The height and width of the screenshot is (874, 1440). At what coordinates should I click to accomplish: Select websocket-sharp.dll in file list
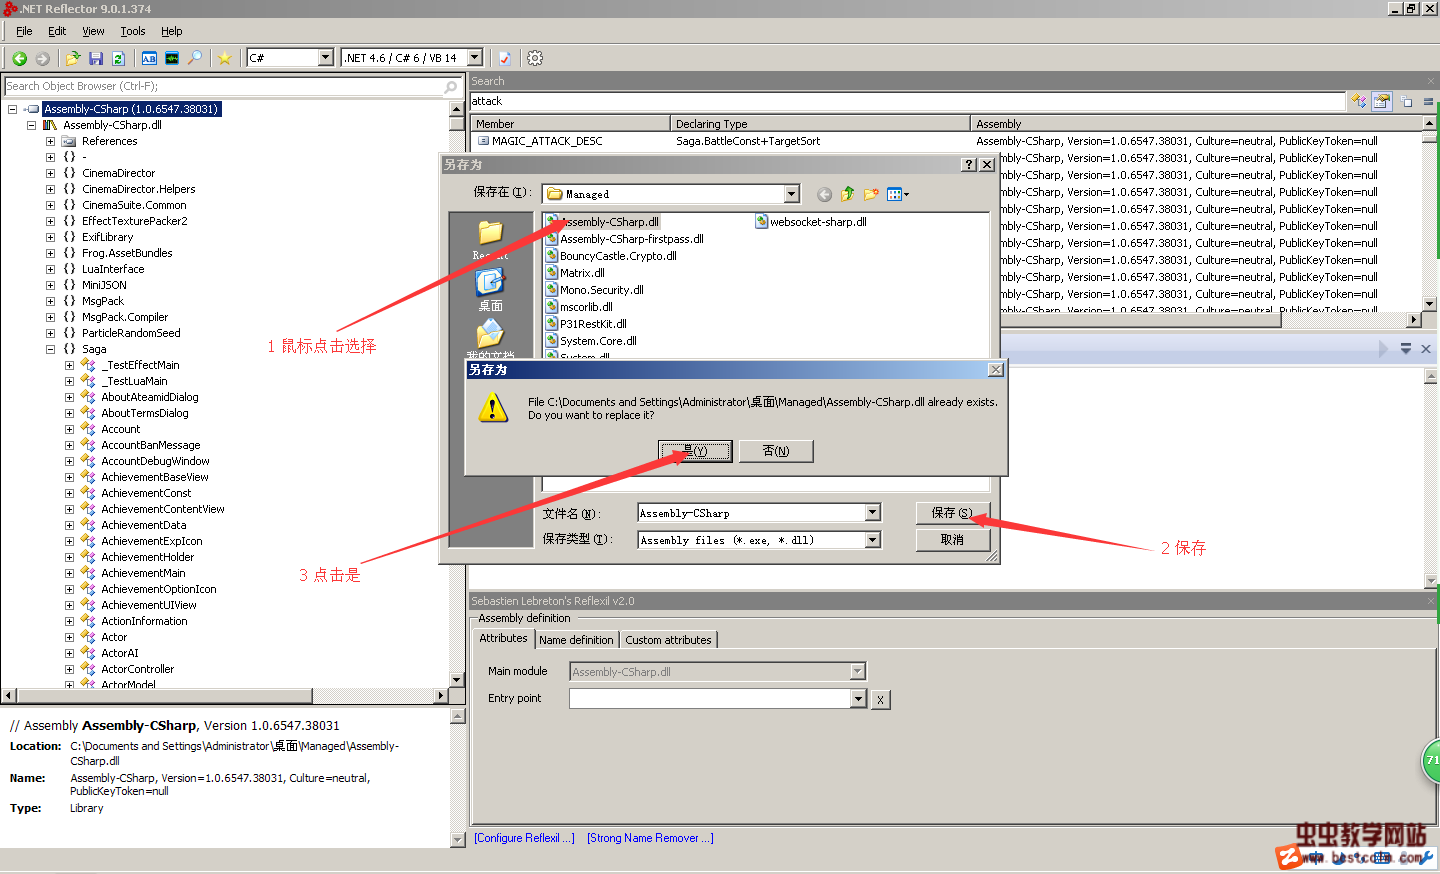pyautogui.click(x=811, y=222)
